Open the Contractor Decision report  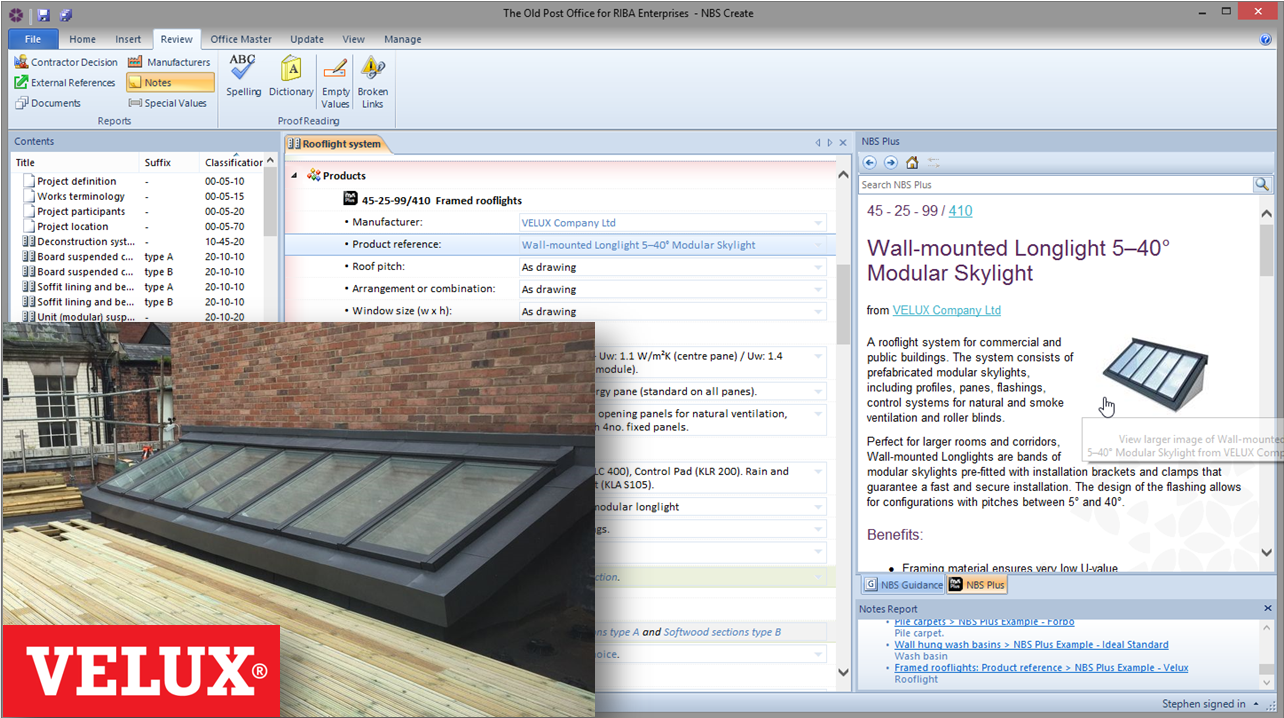(x=66, y=62)
